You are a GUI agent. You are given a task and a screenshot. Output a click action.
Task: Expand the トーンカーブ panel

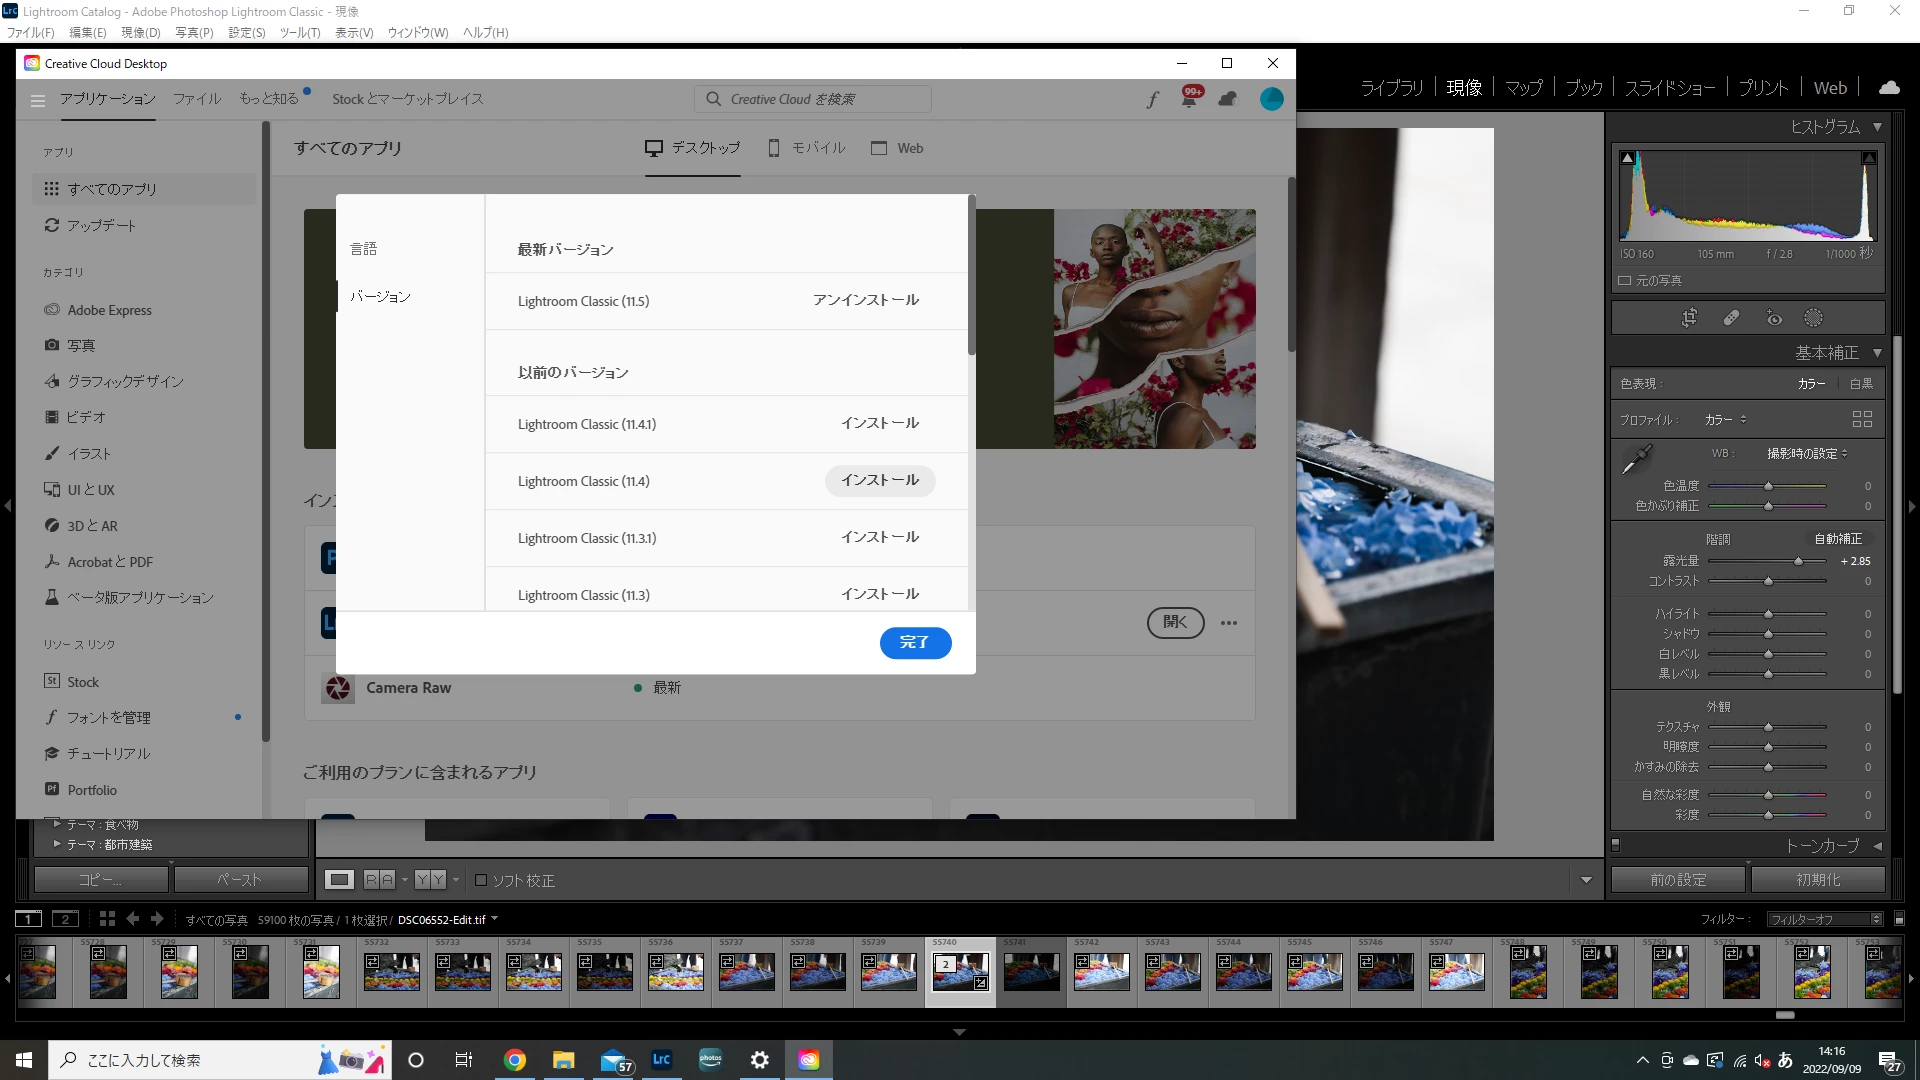pyautogui.click(x=1877, y=846)
